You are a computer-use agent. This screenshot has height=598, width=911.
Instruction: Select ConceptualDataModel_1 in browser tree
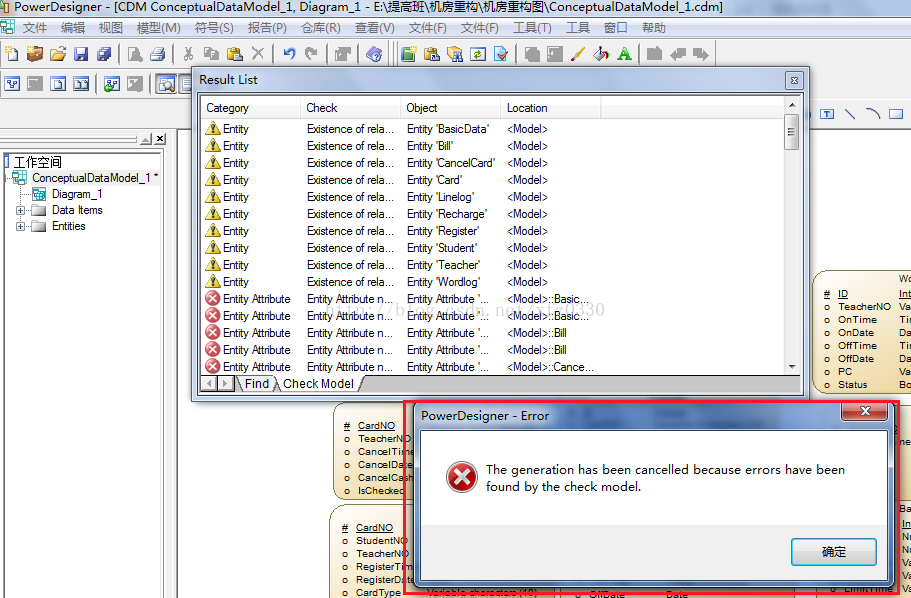click(91, 178)
